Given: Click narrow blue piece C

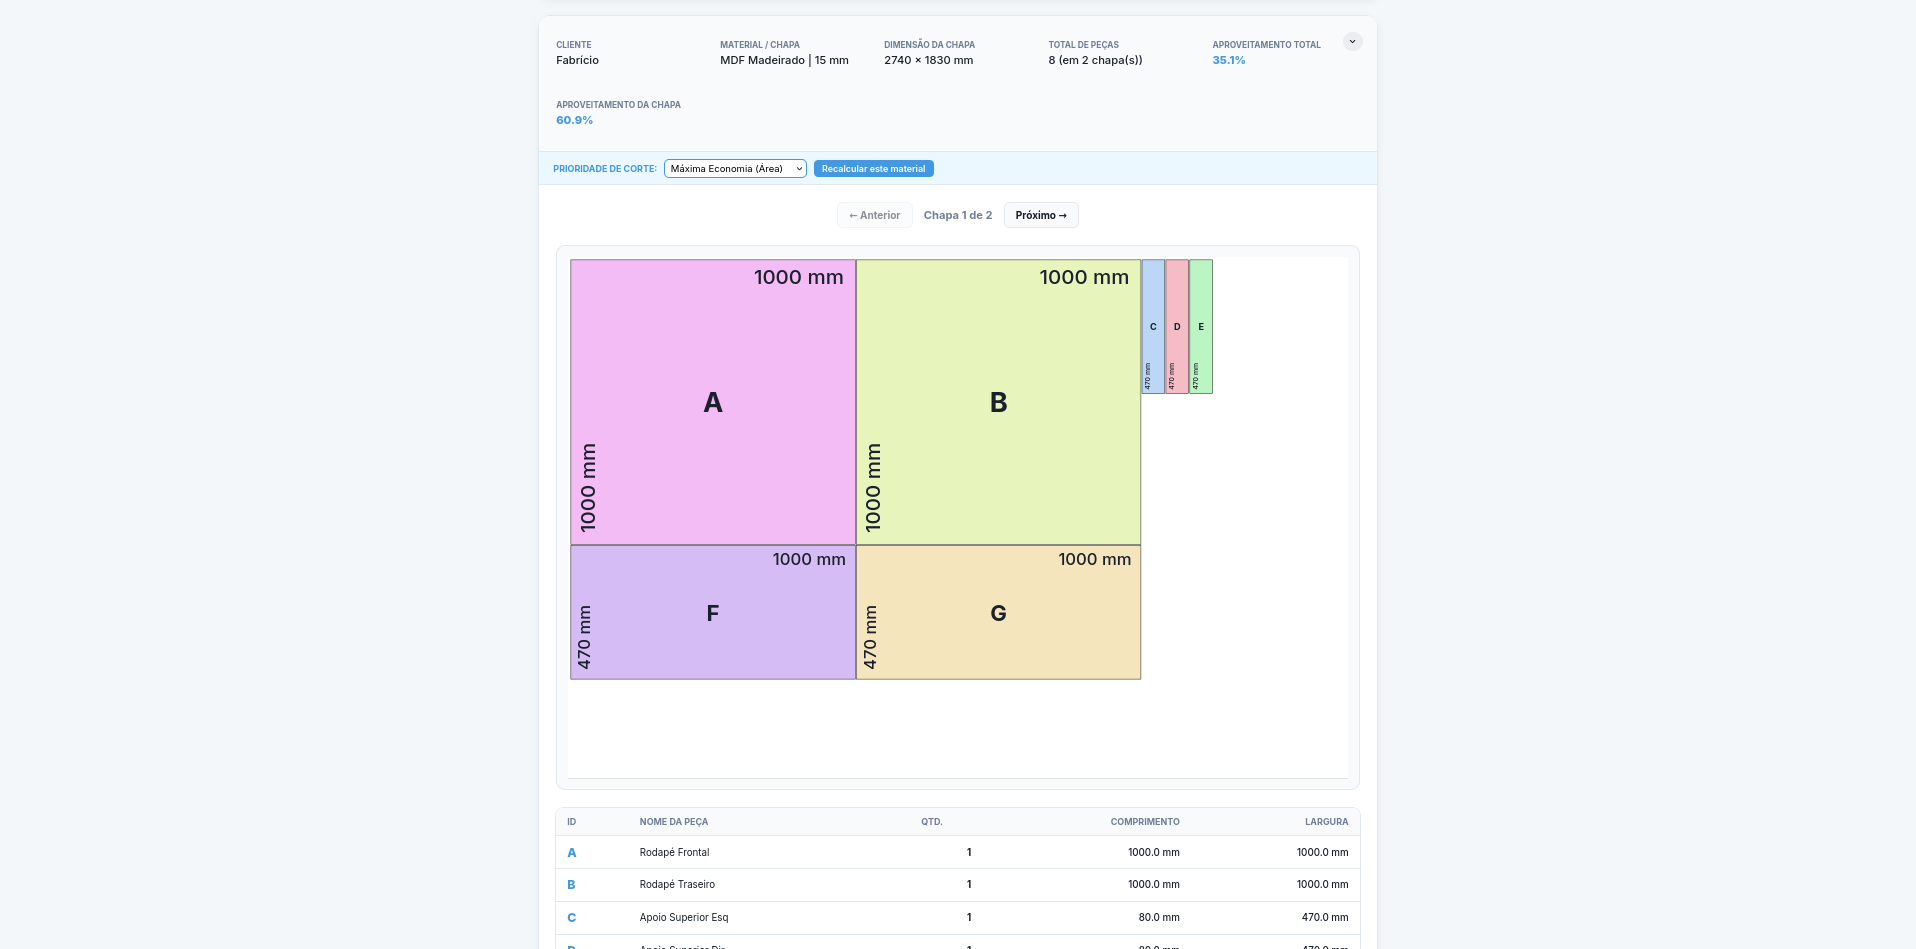Looking at the screenshot, I should coord(1153,327).
